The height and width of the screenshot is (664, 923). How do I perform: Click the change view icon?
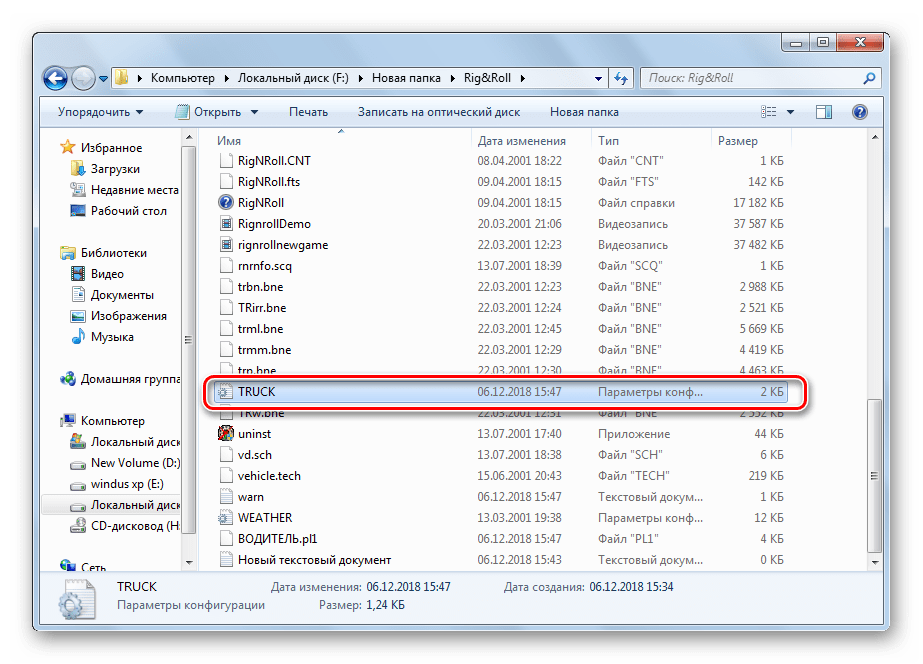pyautogui.click(x=769, y=112)
